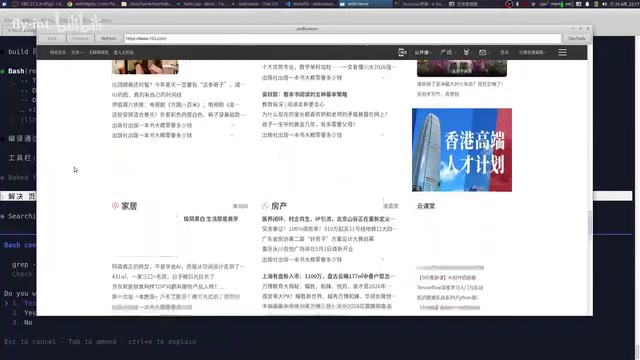This screenshot has height=360, width=640.
Task: Expand the 严选 dropdown in the site header
Action: coord(448,52)
